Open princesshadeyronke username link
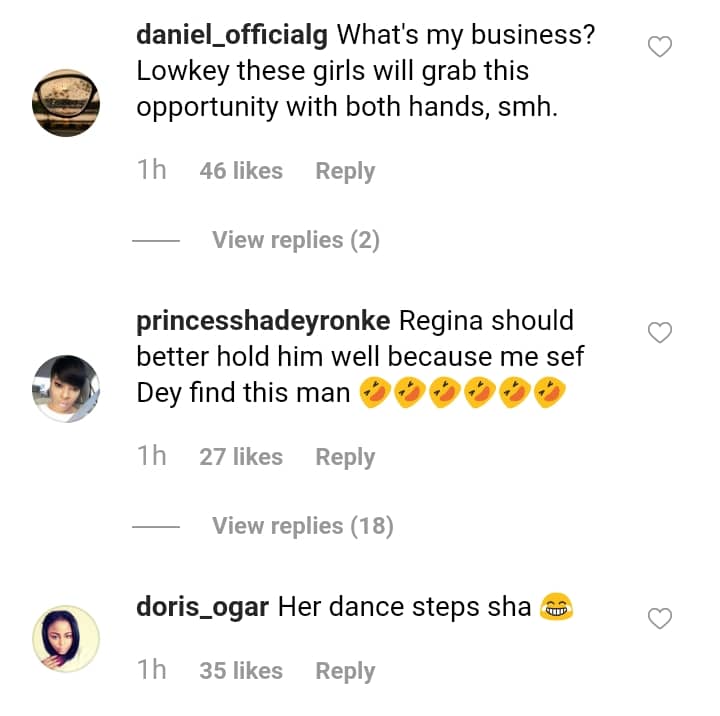Image resolution: width=720 pixels, height=716 pixels. point(264,321)
